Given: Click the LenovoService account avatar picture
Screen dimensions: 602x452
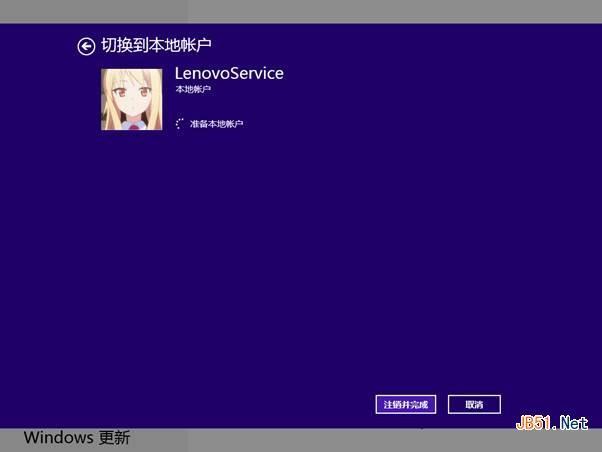Looking at the screenshot, I should point(132,99).
